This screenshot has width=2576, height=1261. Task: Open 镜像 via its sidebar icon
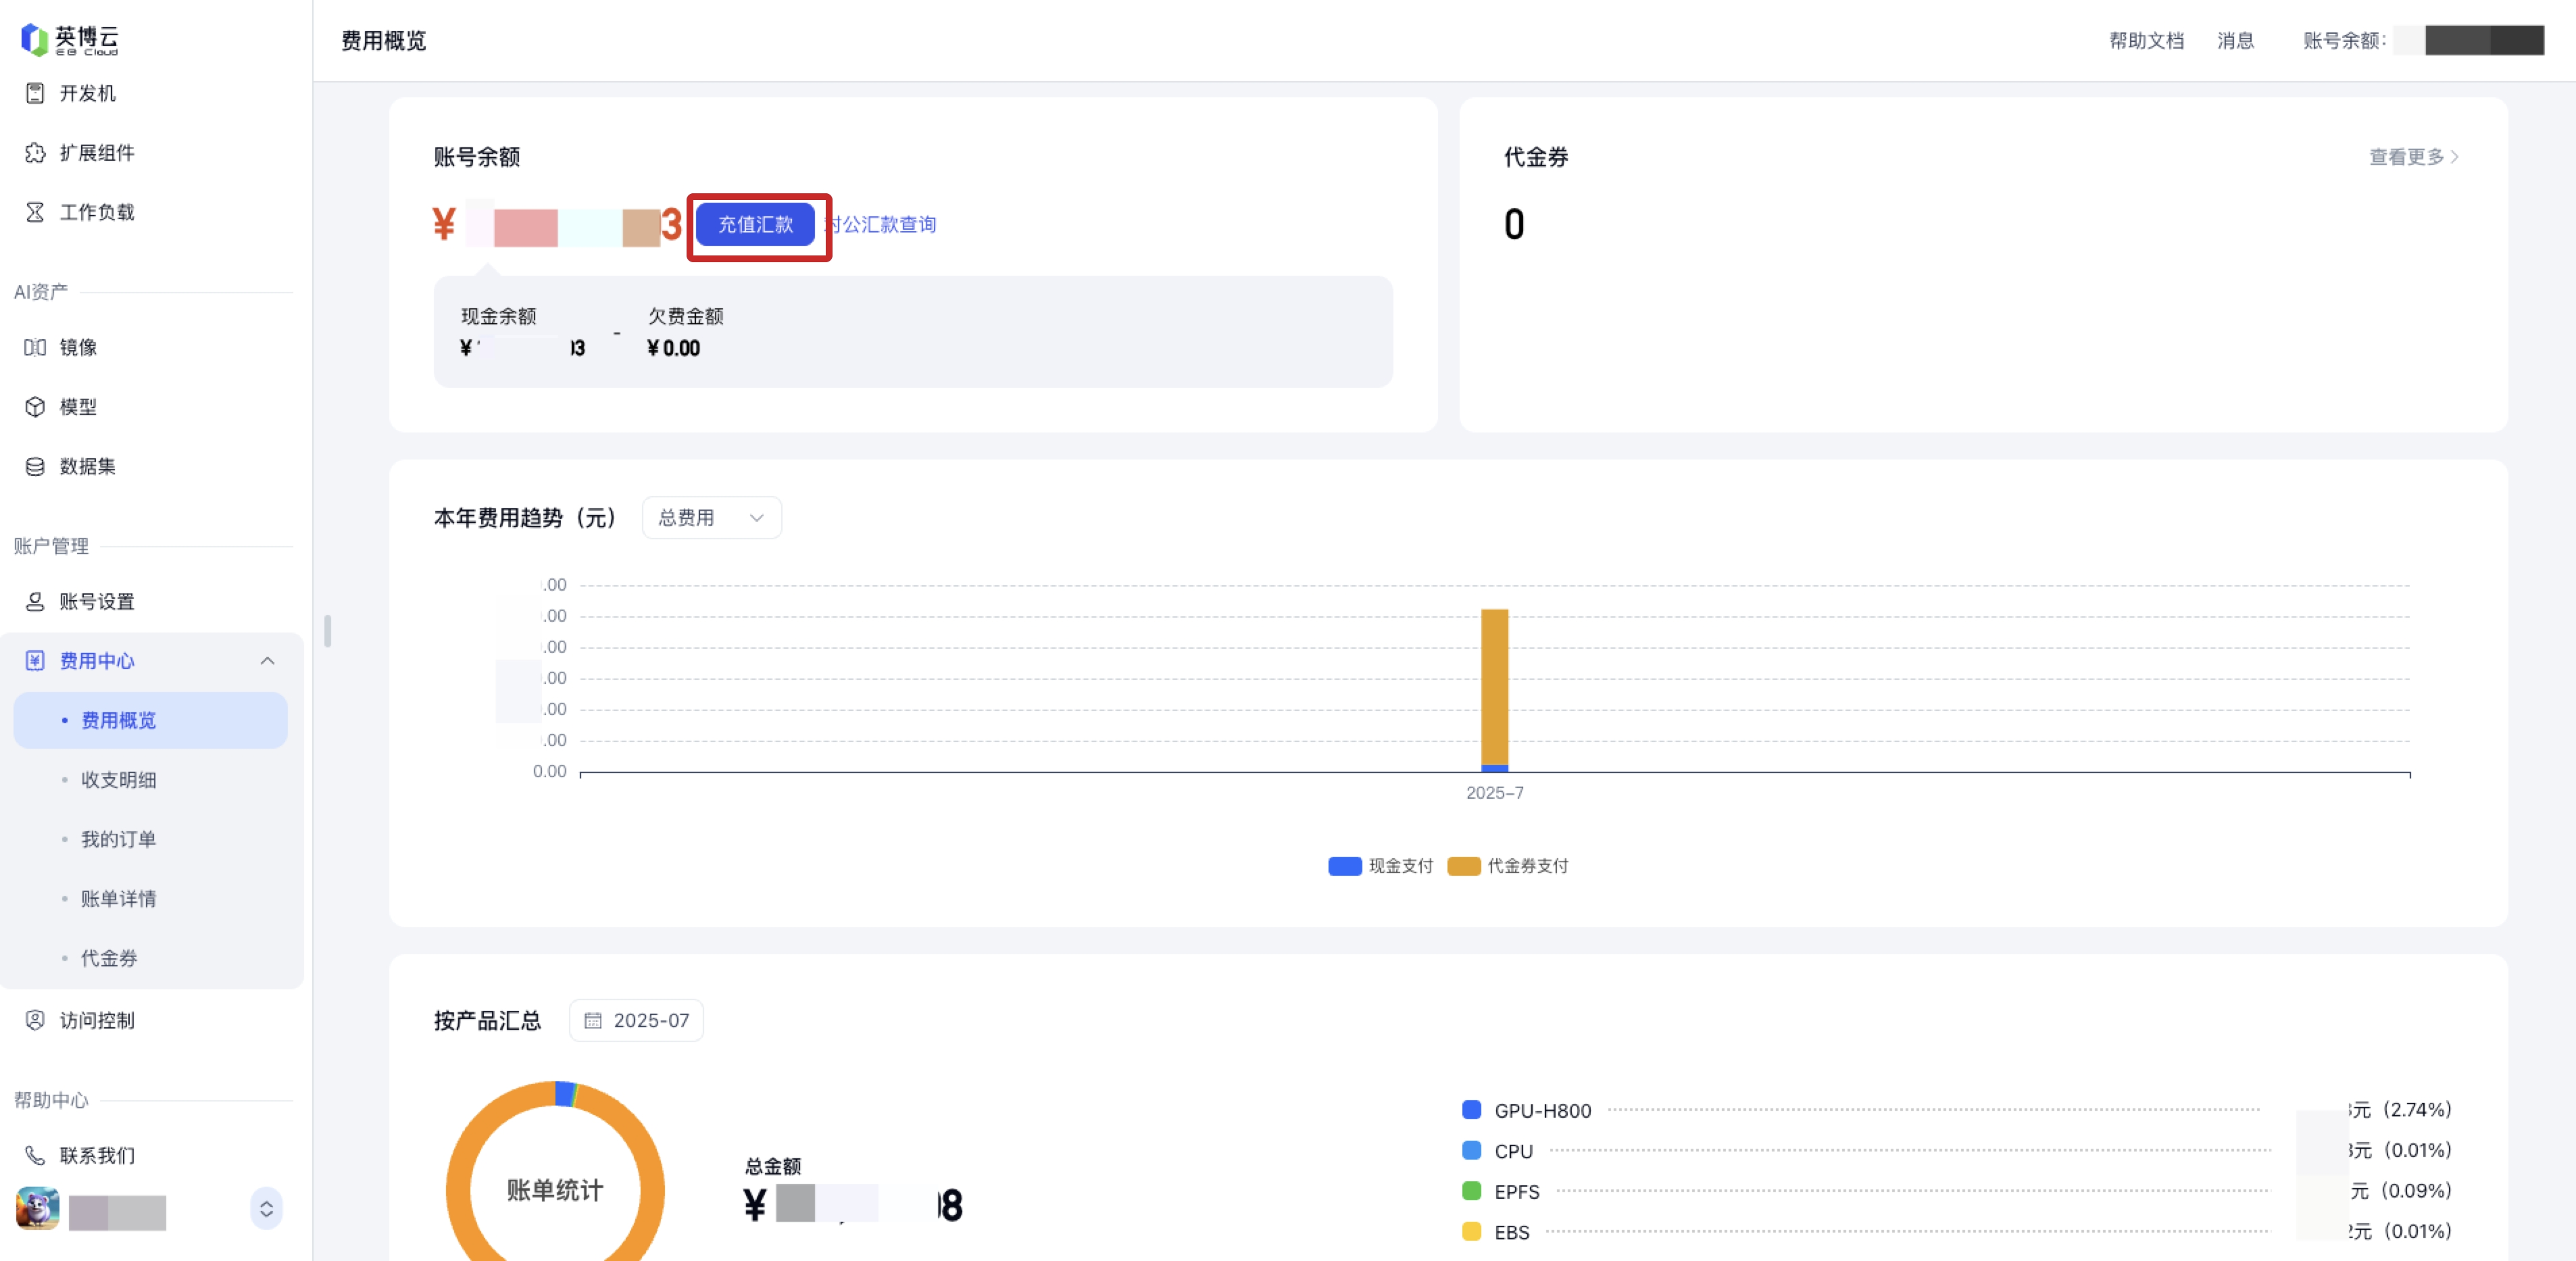(x=35, y=347)
